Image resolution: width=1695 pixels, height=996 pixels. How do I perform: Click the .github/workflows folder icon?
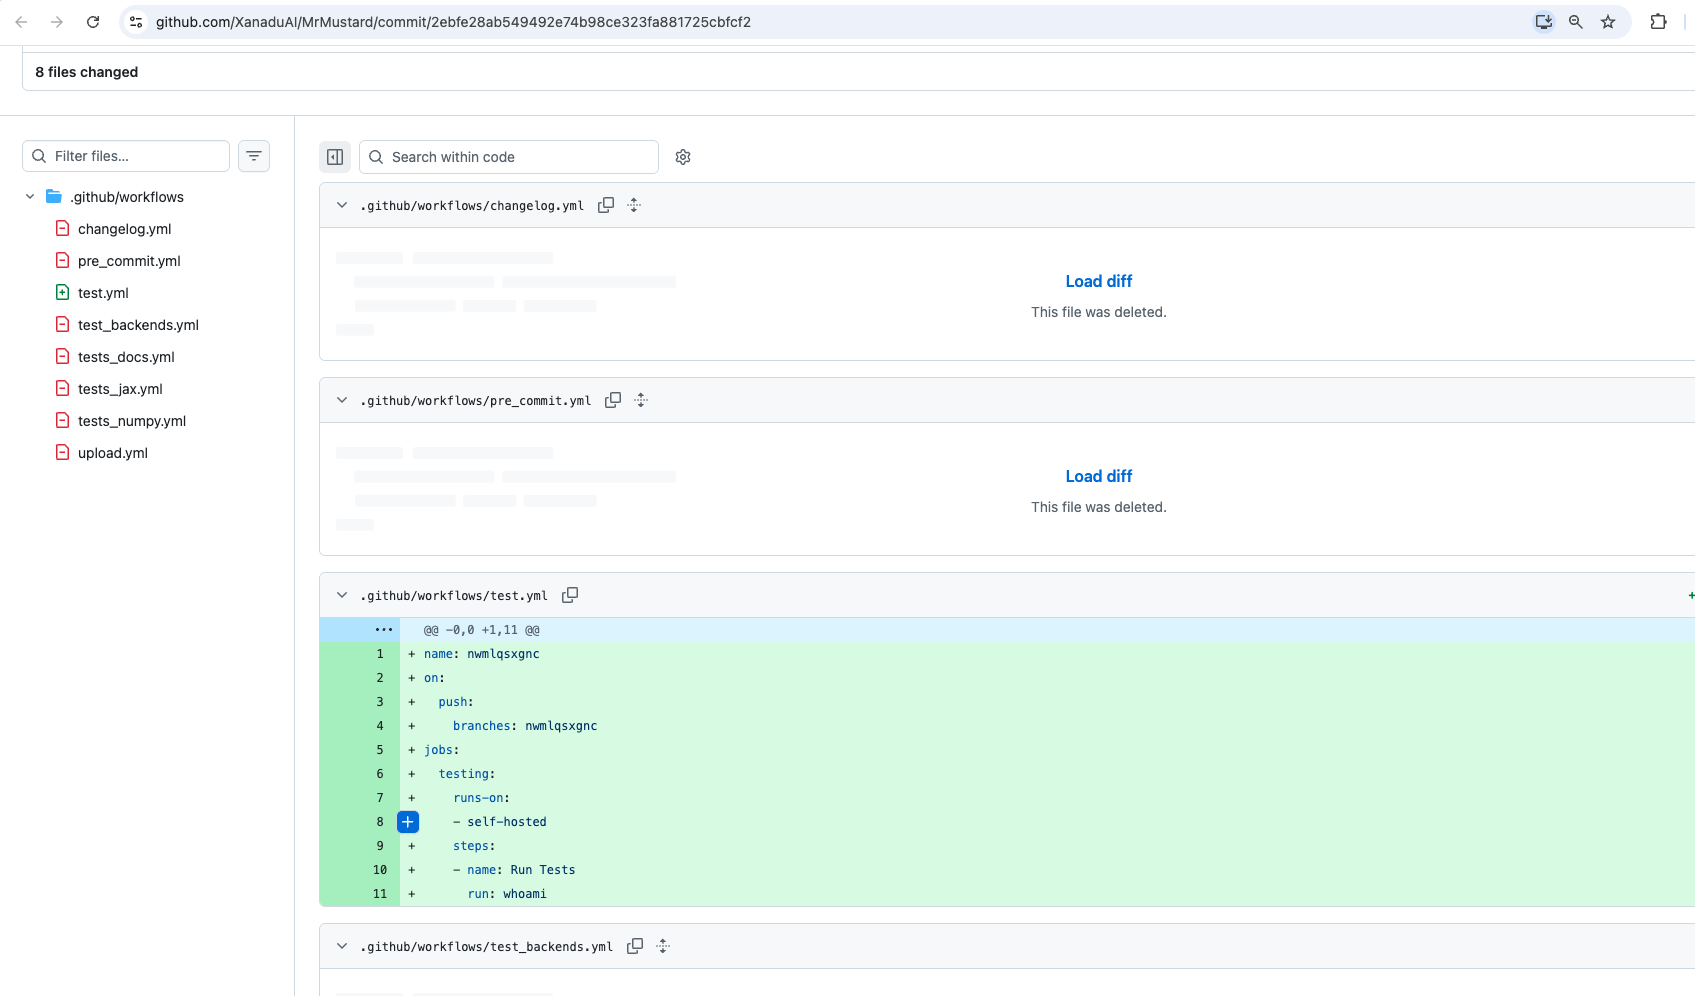click(x=54, y=197)
